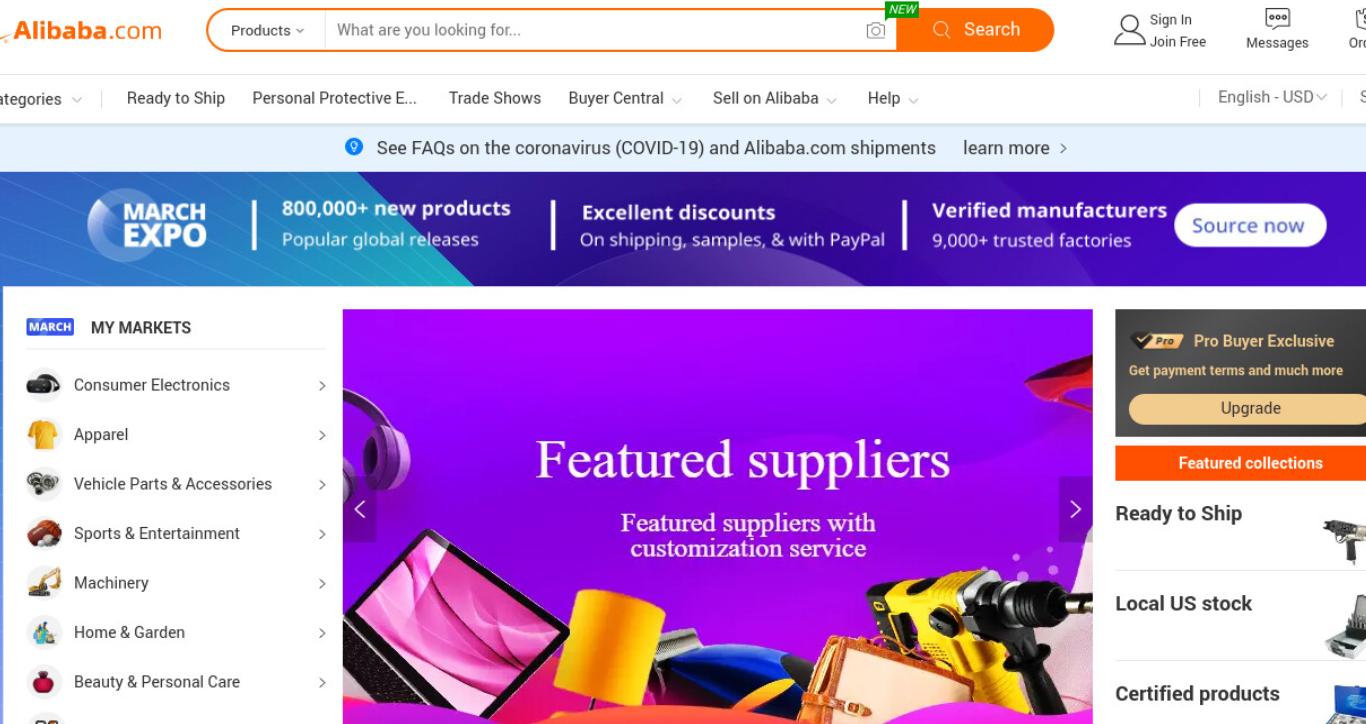Go to the previous banner slide
The image size is (1366, 724).
(360, 509)
